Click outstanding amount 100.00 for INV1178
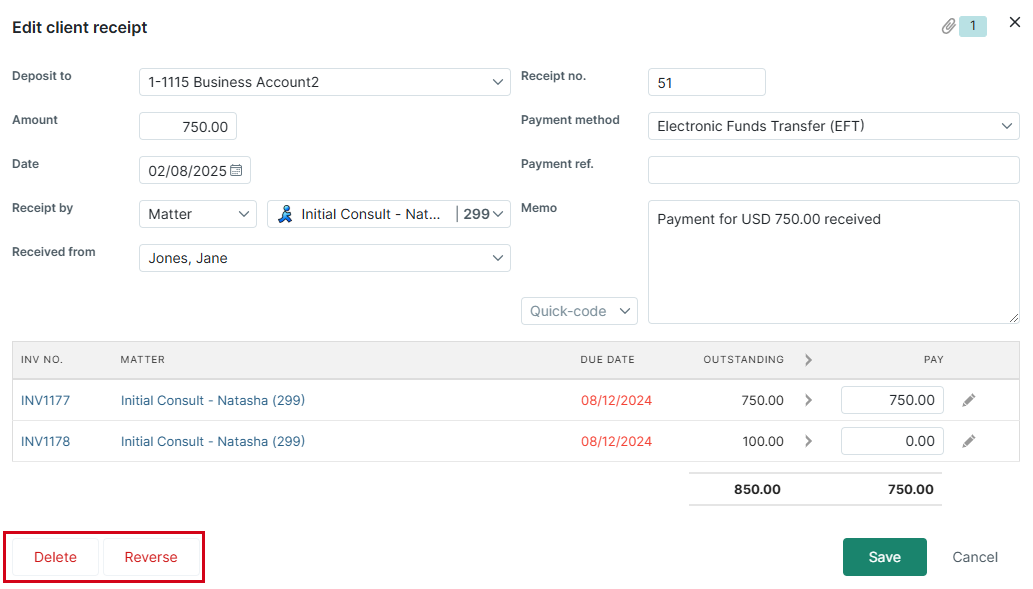 pos(763,441)
